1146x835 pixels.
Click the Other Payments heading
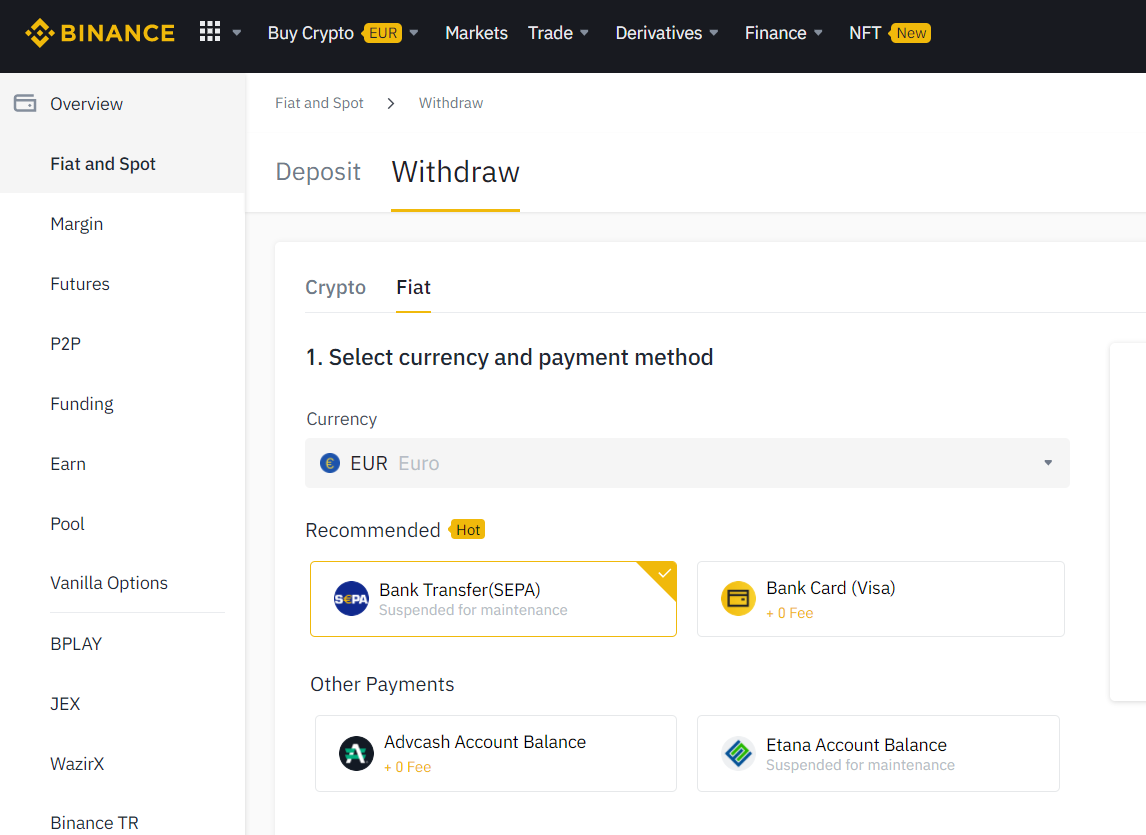click(382, 684)
